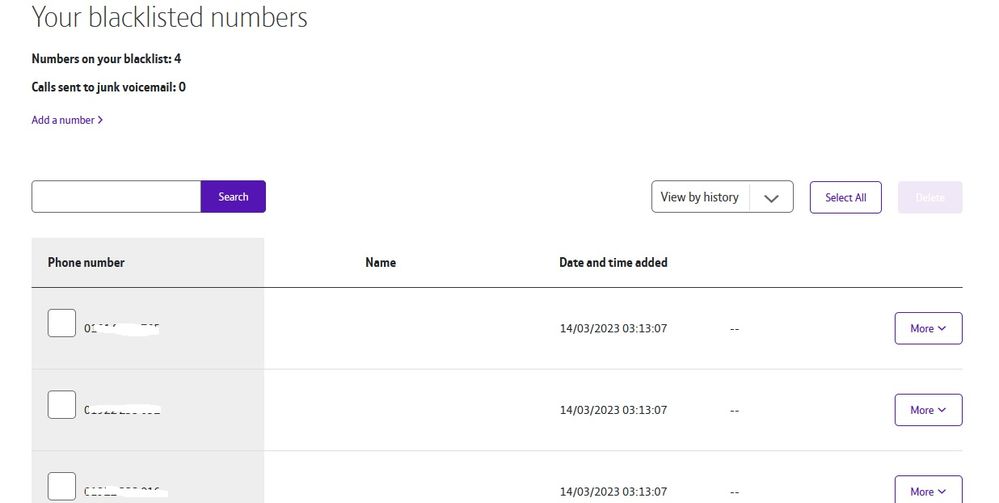Tick the checkbox in the second row

pos(62,405)
